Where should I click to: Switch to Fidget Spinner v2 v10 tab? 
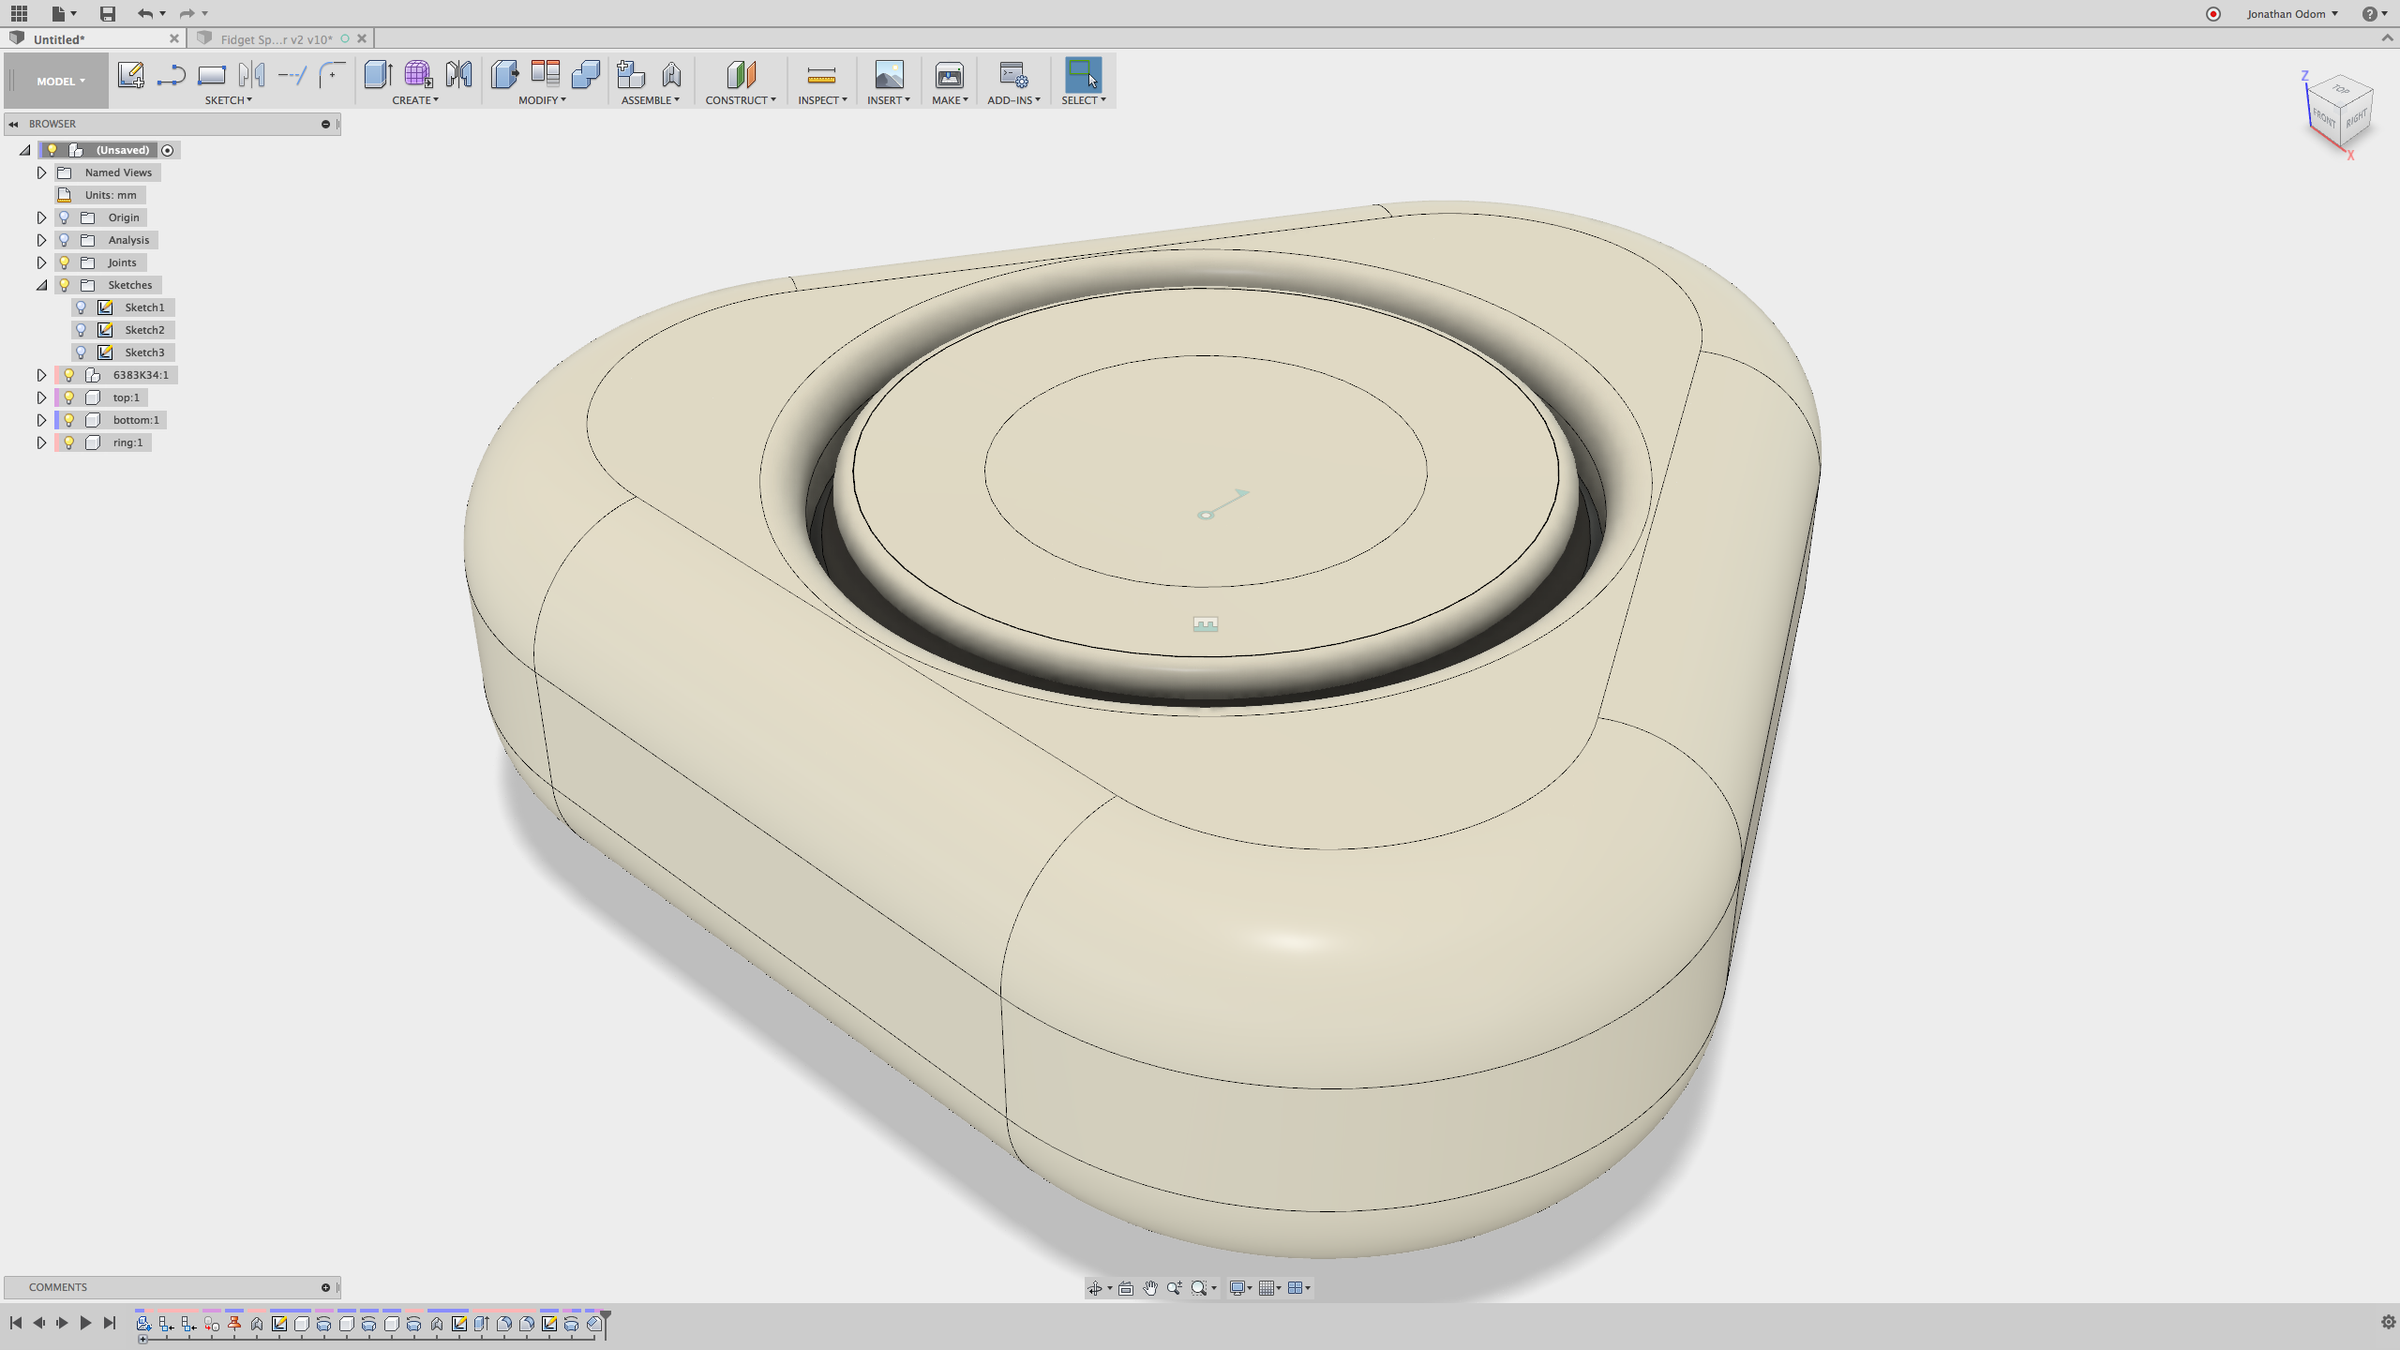pos(276,39)
